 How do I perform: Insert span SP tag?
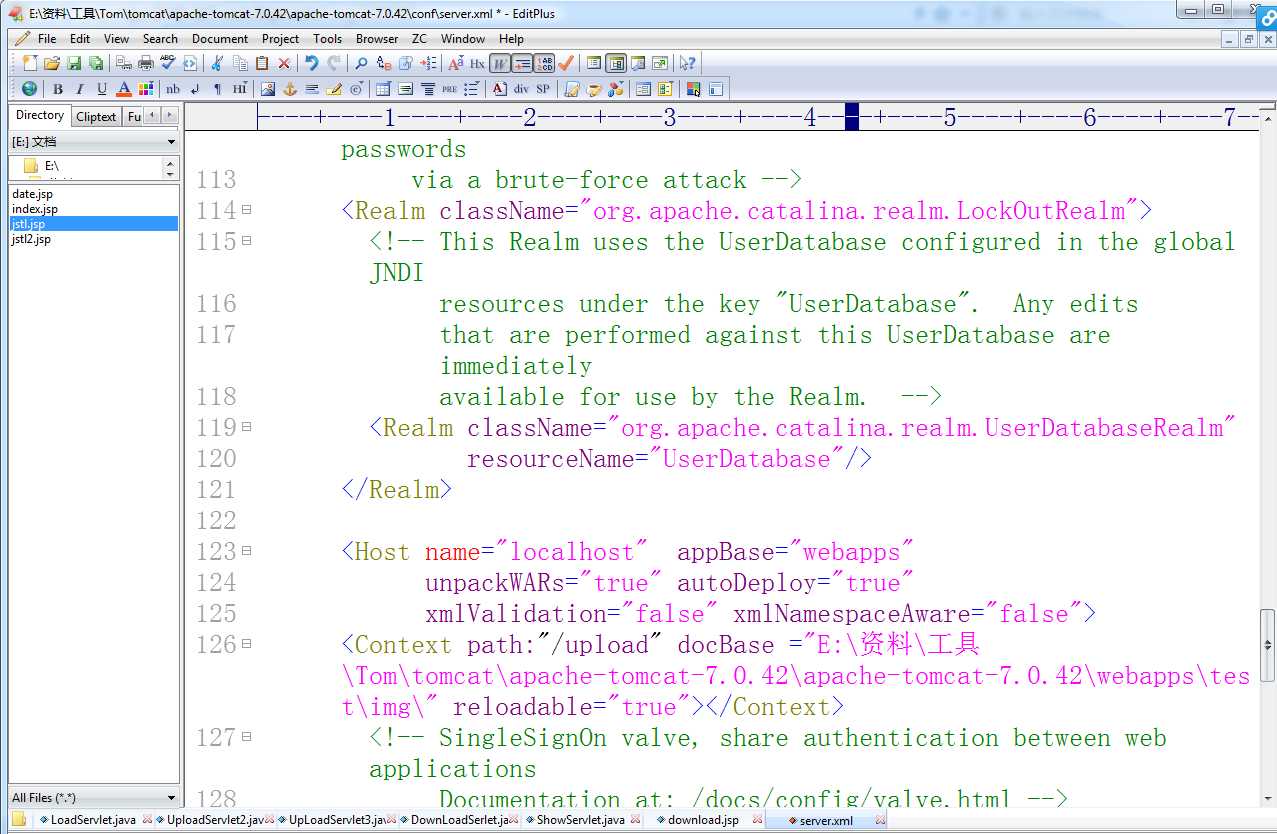coord(543,89)
